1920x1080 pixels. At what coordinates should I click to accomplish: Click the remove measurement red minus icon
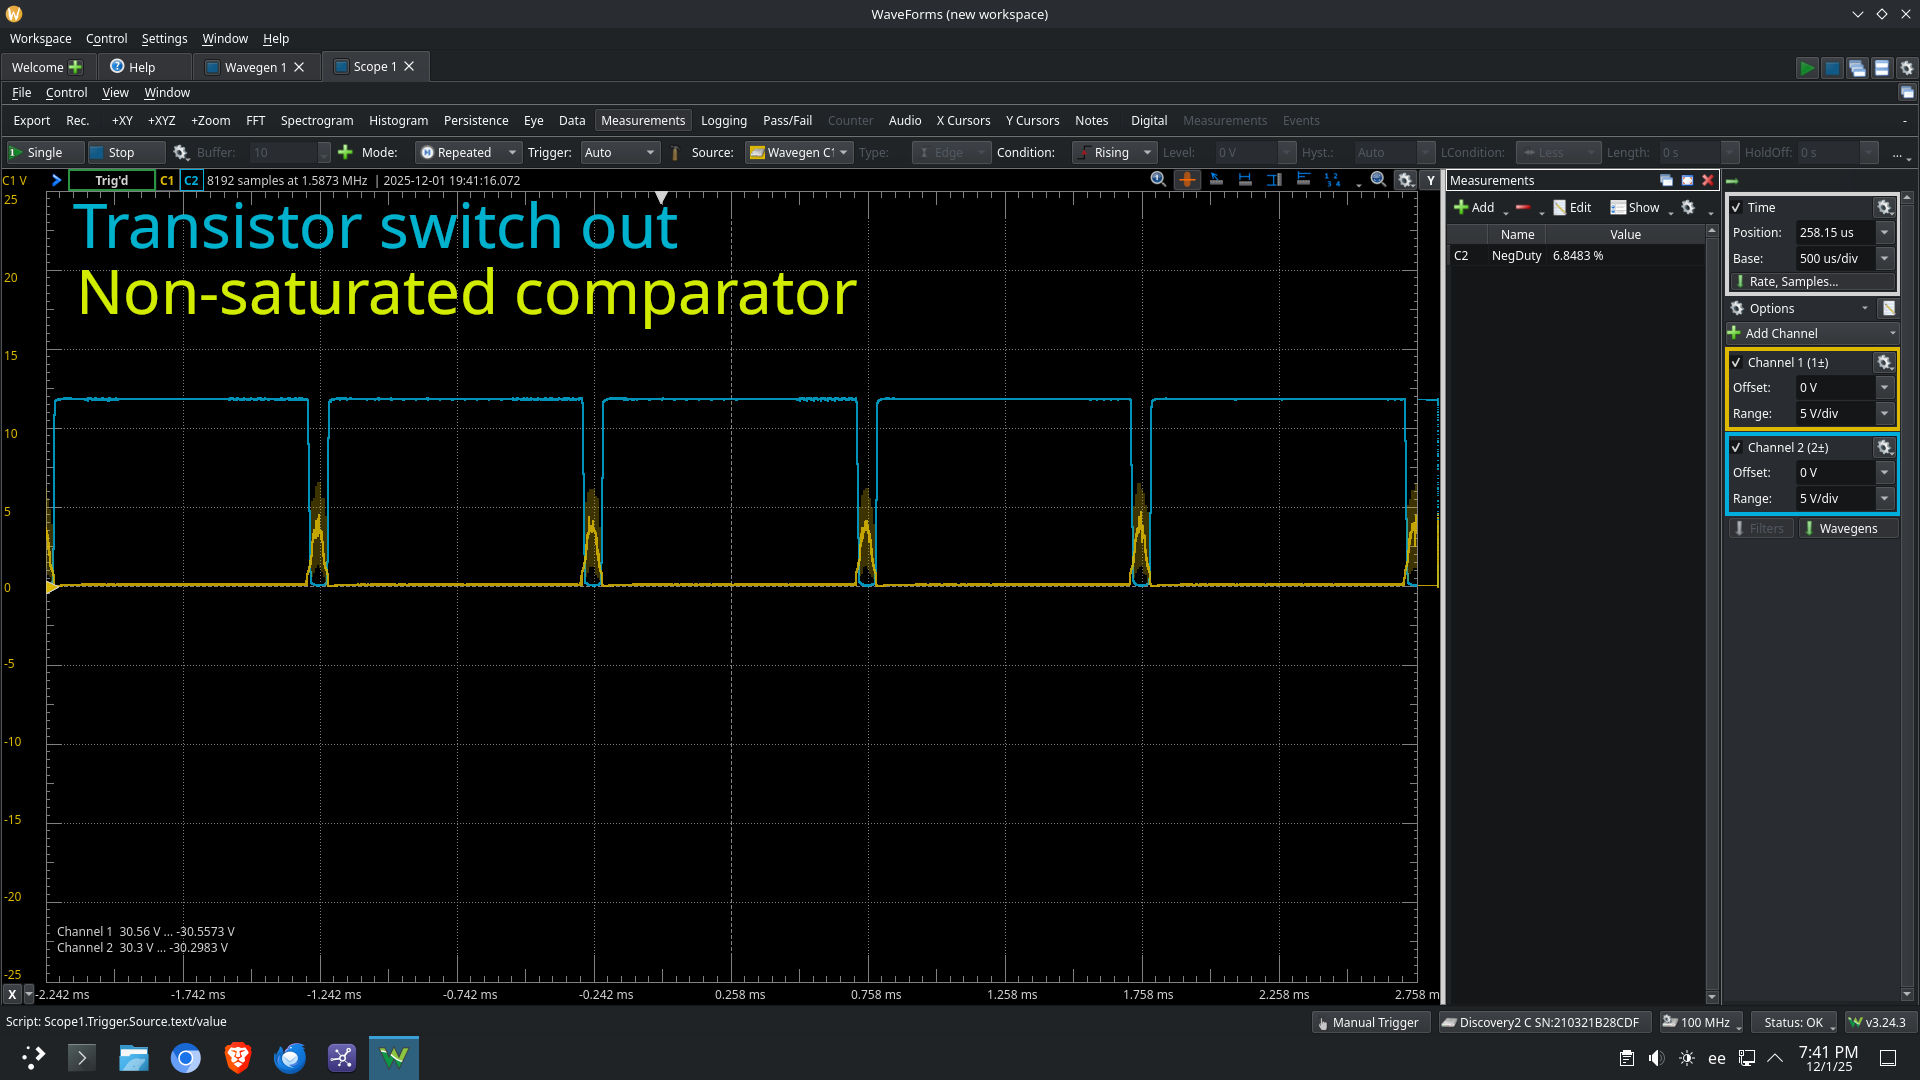1522,207
